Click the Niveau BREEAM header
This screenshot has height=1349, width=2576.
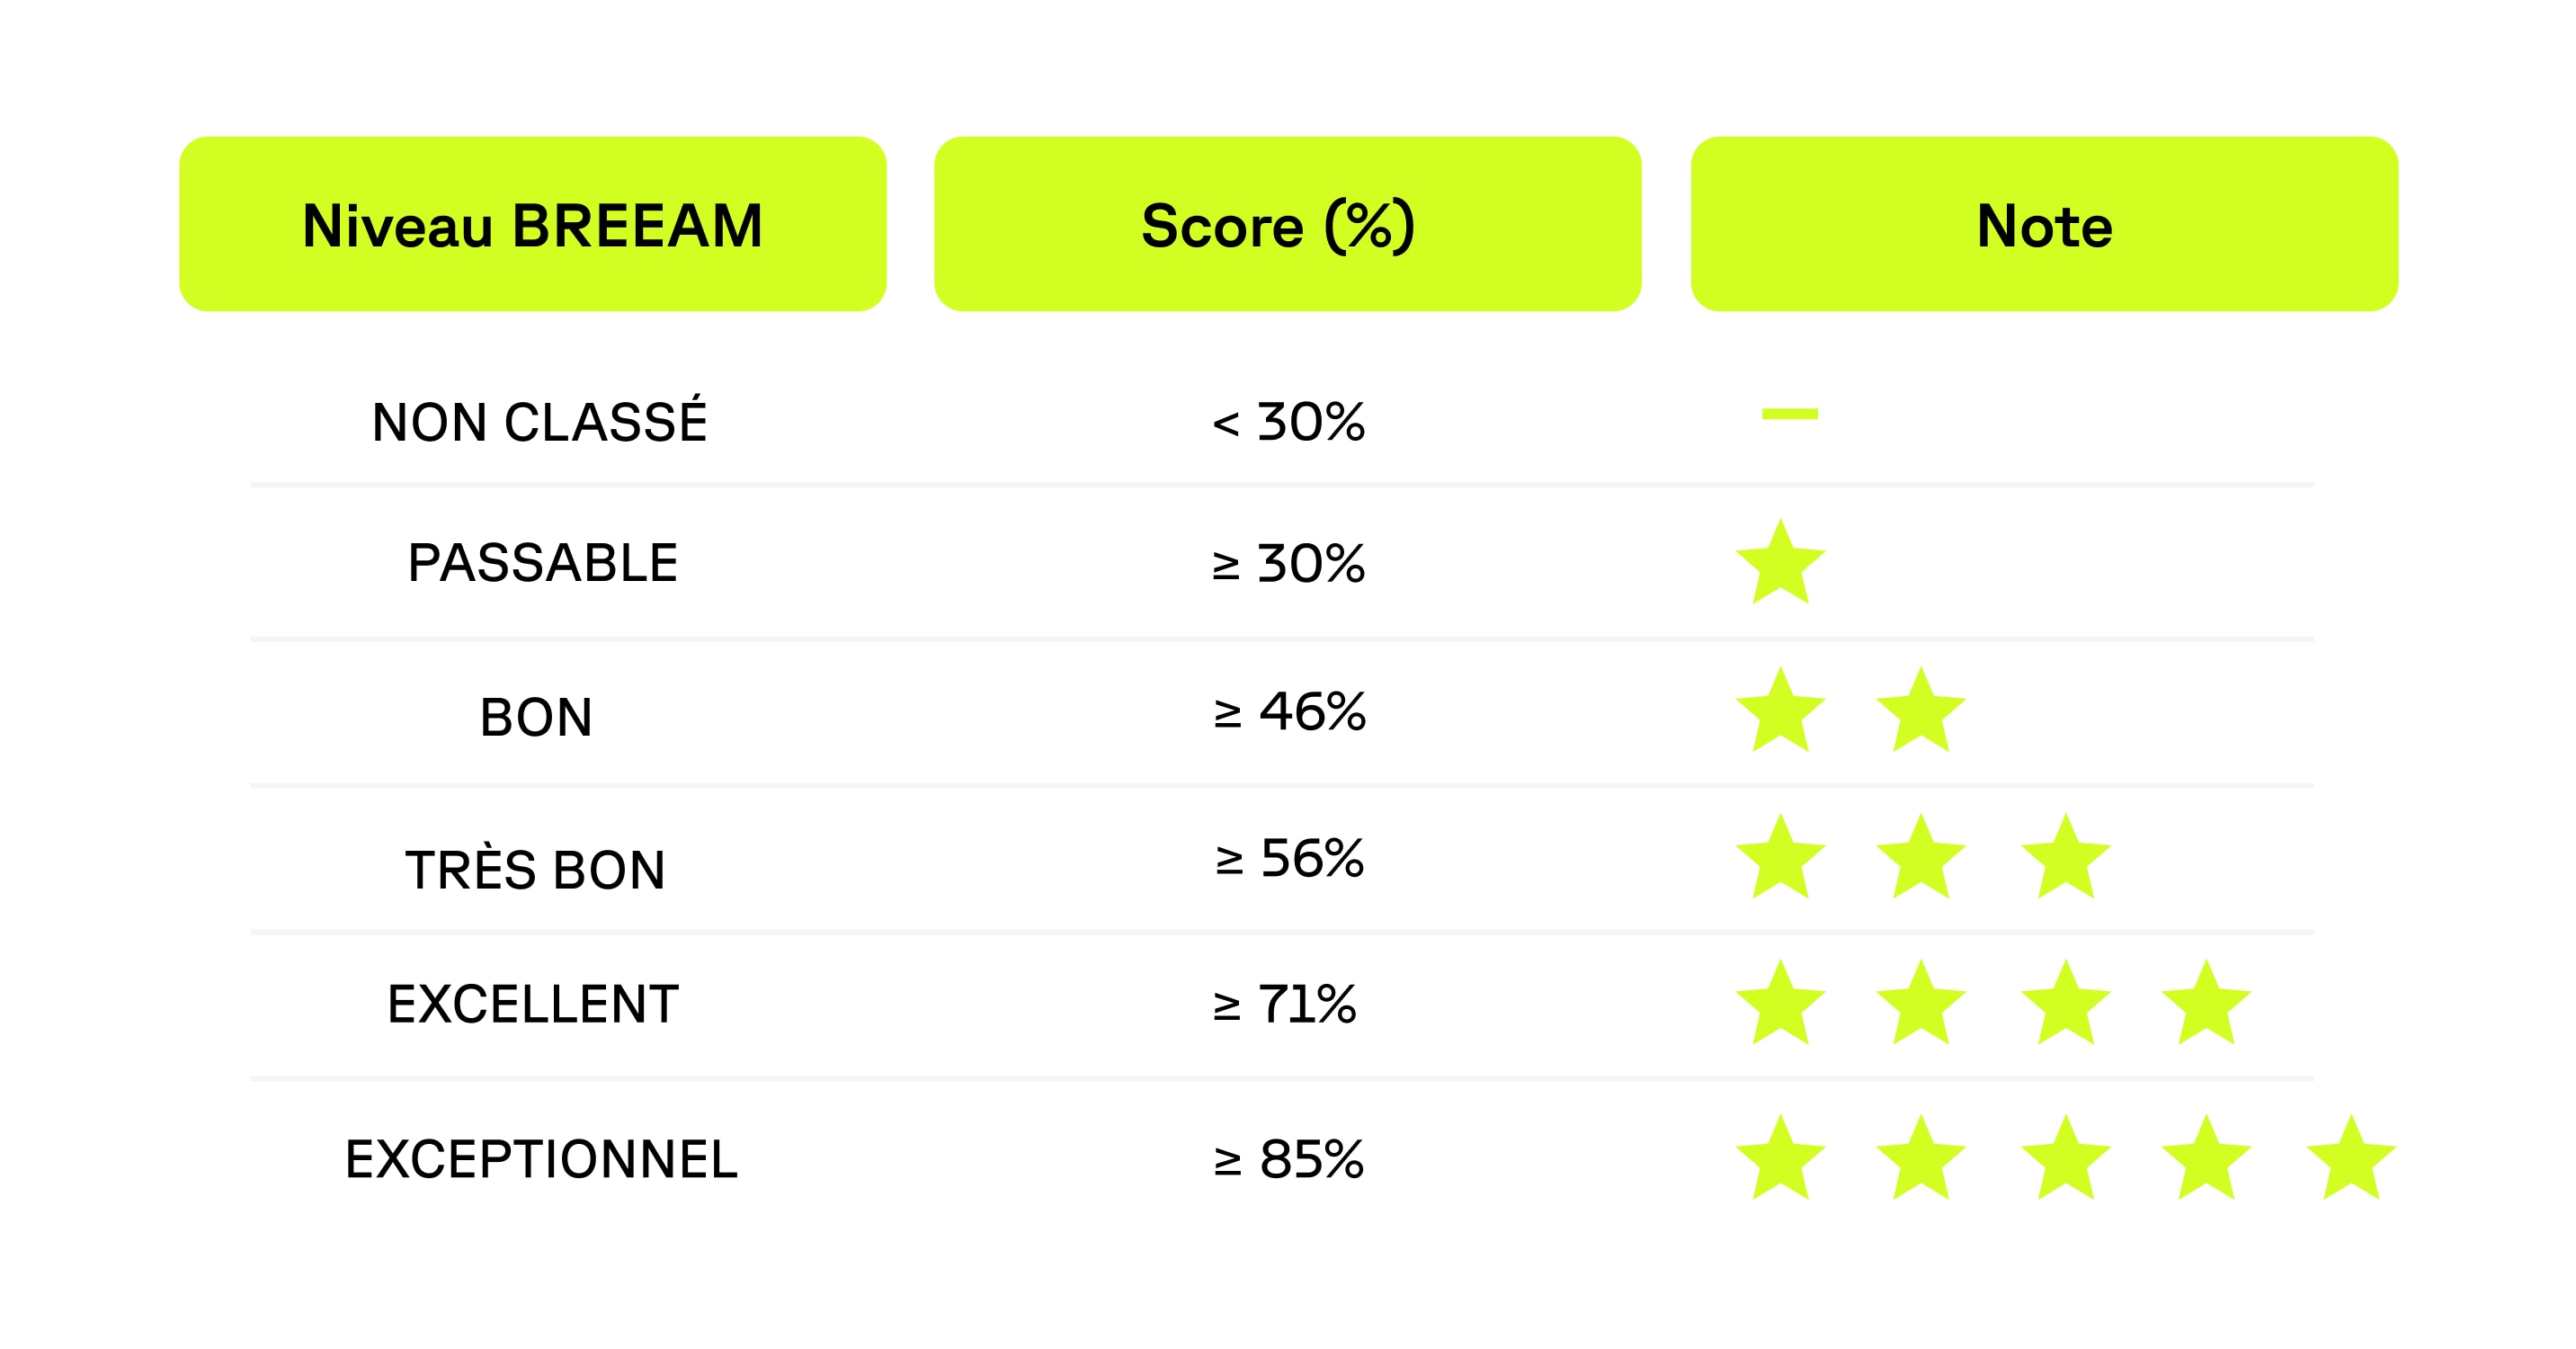[x=532, y=224]
